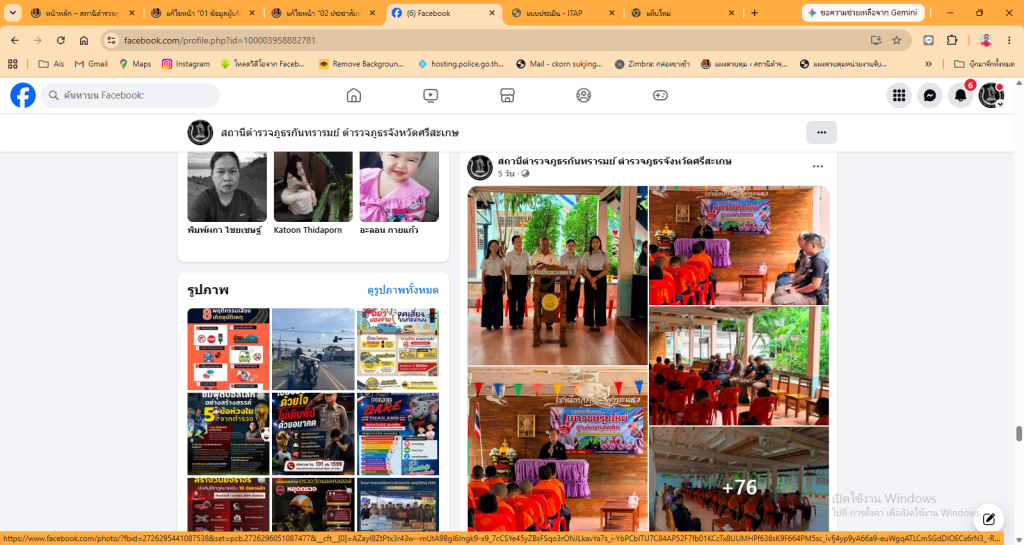View site information icon in address bar
This screenshot has width=1024, height=545.
(x=111, y=40)
